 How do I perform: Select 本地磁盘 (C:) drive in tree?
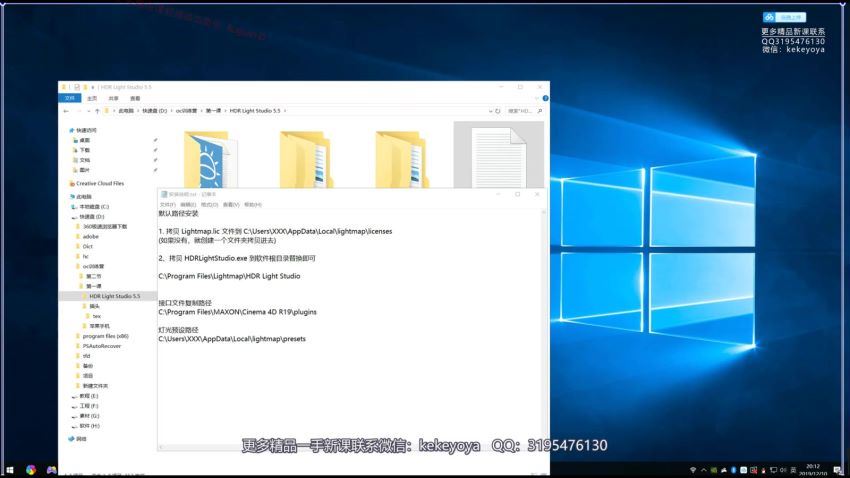tap(94, 206)
